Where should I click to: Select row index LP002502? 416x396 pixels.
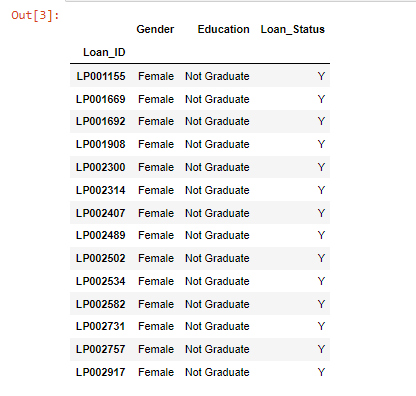click(x=101, y=258)
